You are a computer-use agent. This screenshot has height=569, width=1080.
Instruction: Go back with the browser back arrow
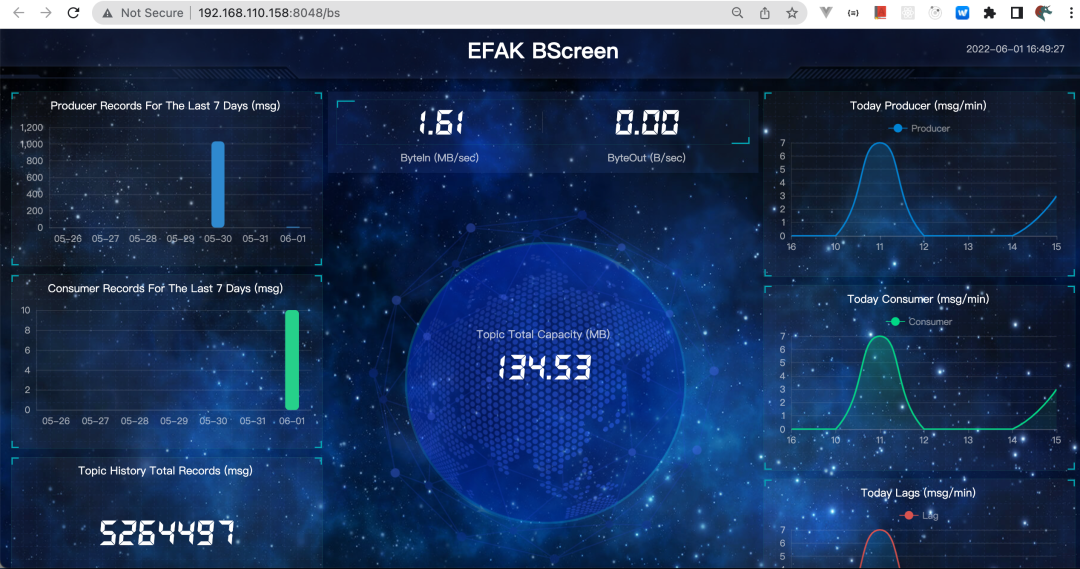19,12
